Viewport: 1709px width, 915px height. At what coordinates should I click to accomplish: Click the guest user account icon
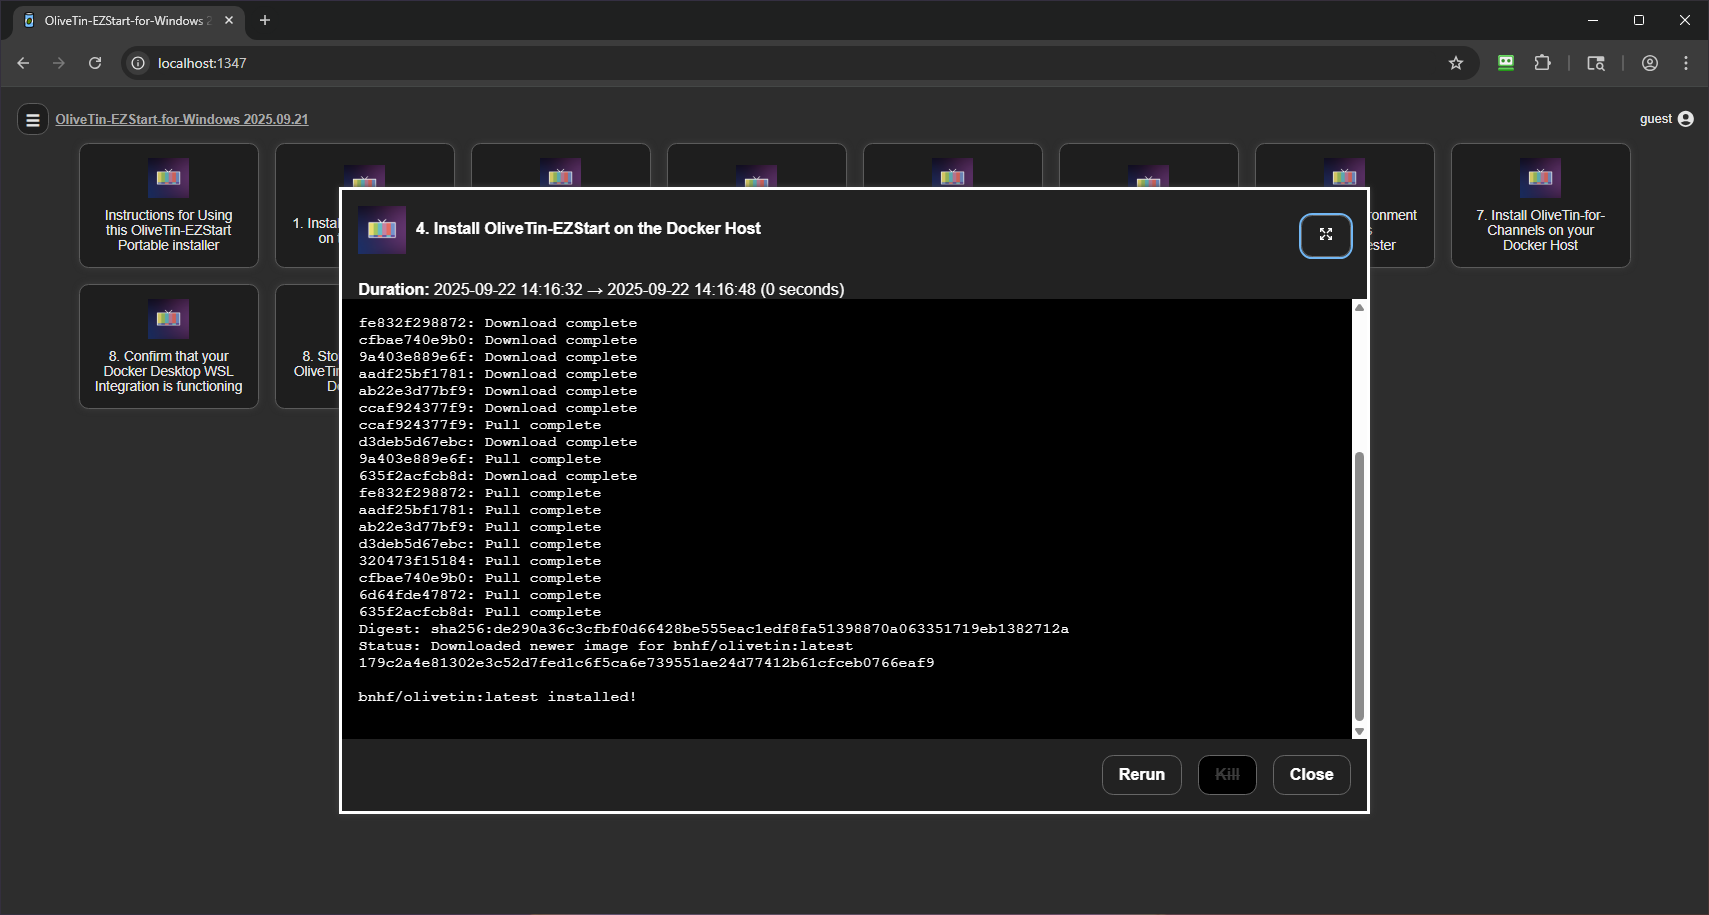[x=1685, y=119]
